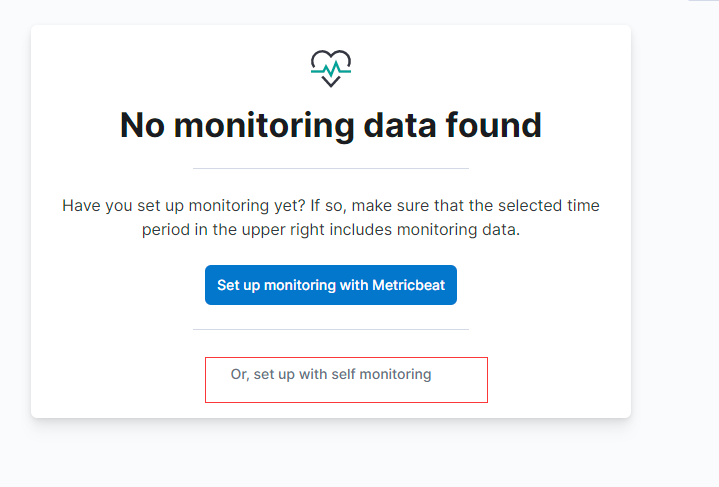719x487 pixels.
Task: Click the teal heartbeat pulse line
Action: [331, 70]
